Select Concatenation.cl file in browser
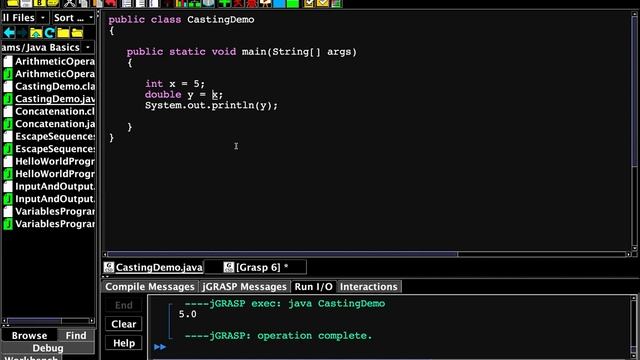The image size is (640, 360). pos(49,111)
